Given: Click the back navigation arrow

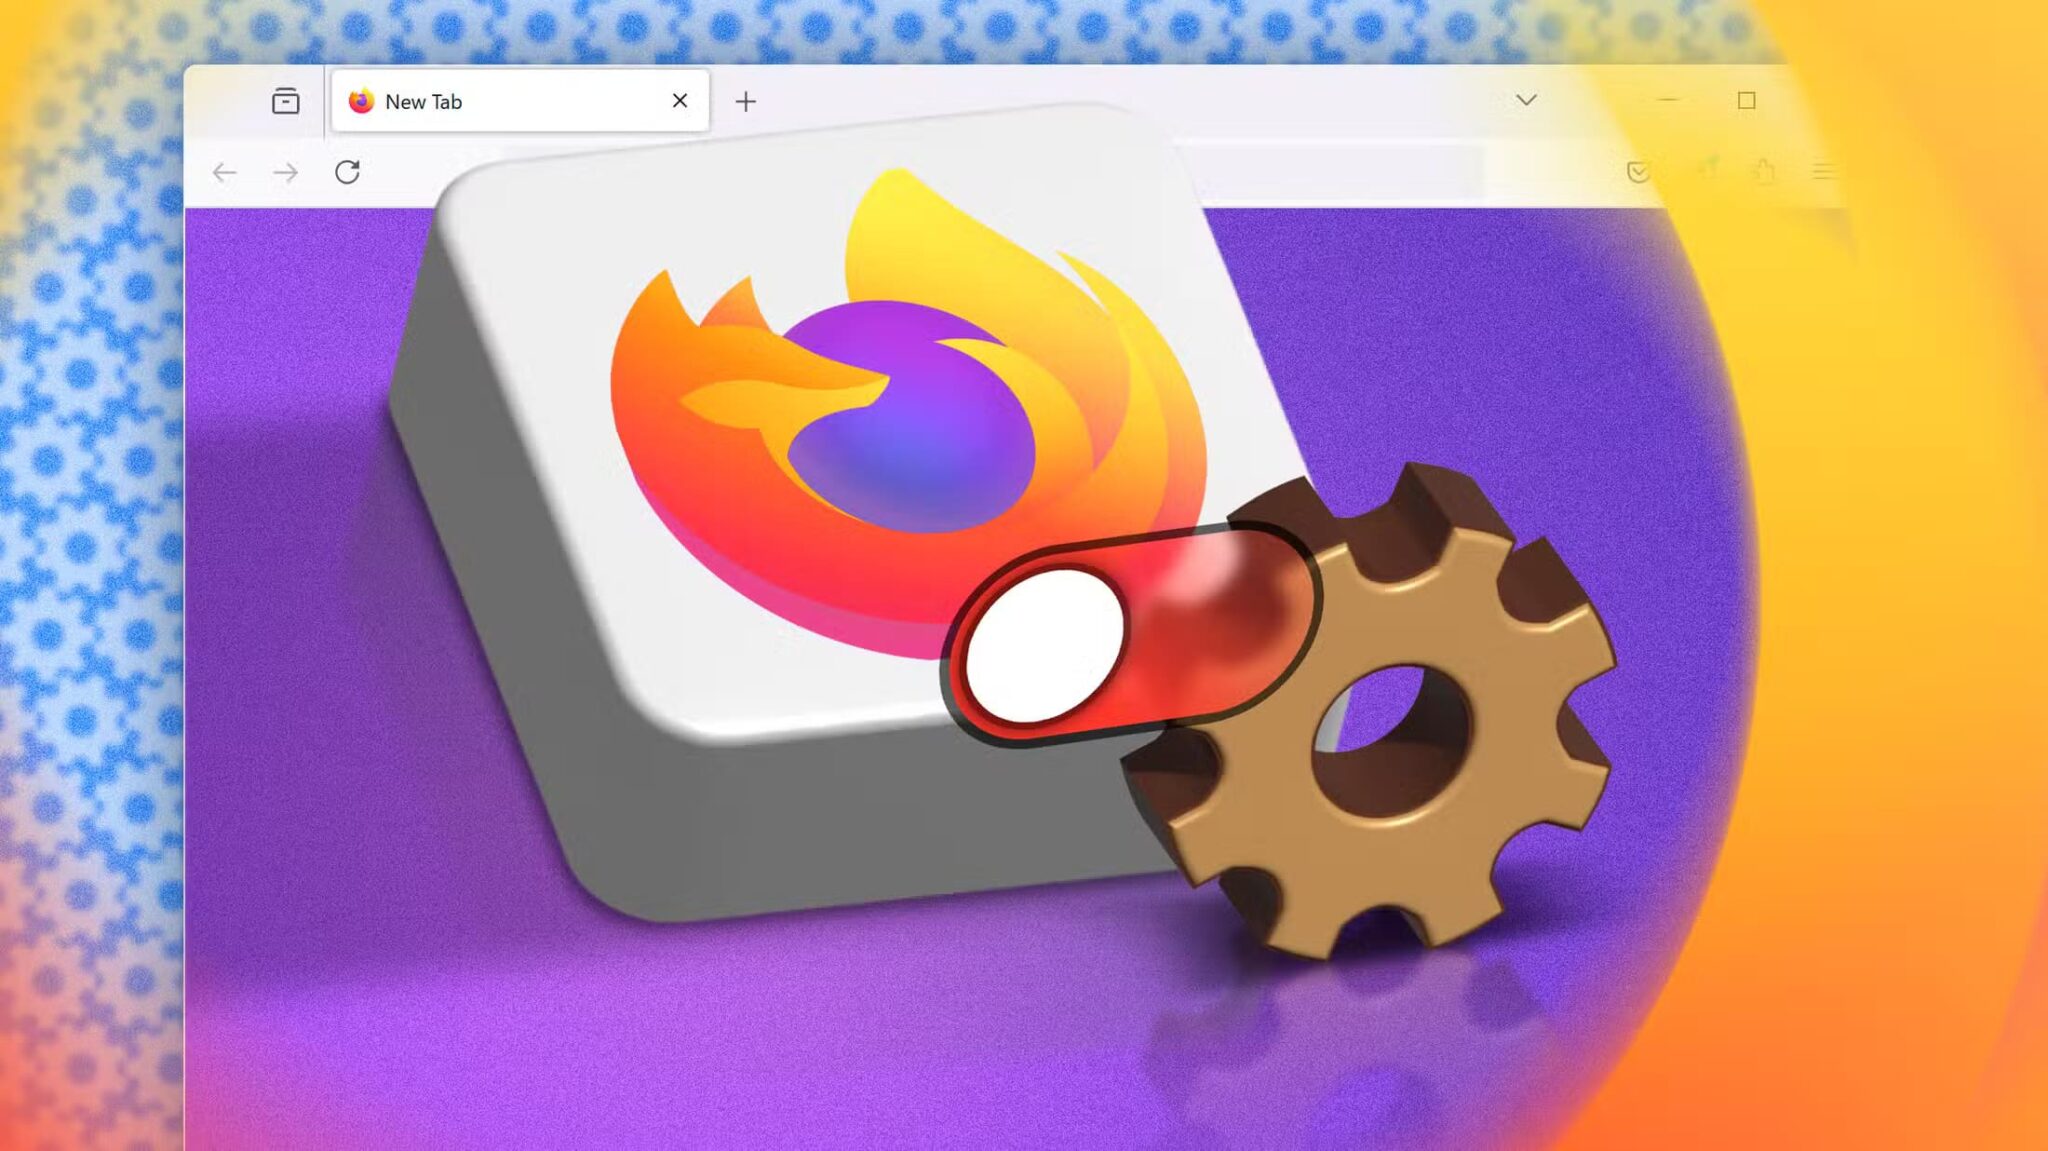Looking at the screenshot, I should click(224, 172).
